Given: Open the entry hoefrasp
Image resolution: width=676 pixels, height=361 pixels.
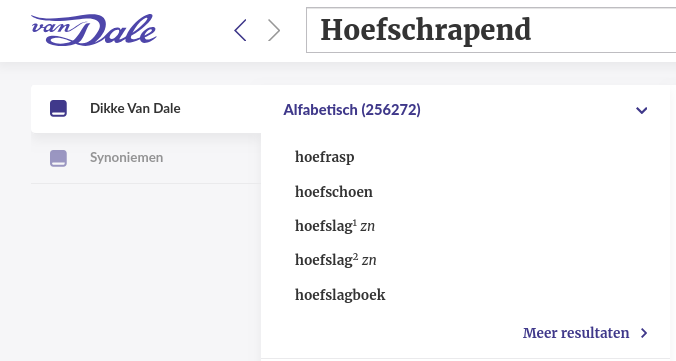Looking at the screenshot, I should [325, 157].
